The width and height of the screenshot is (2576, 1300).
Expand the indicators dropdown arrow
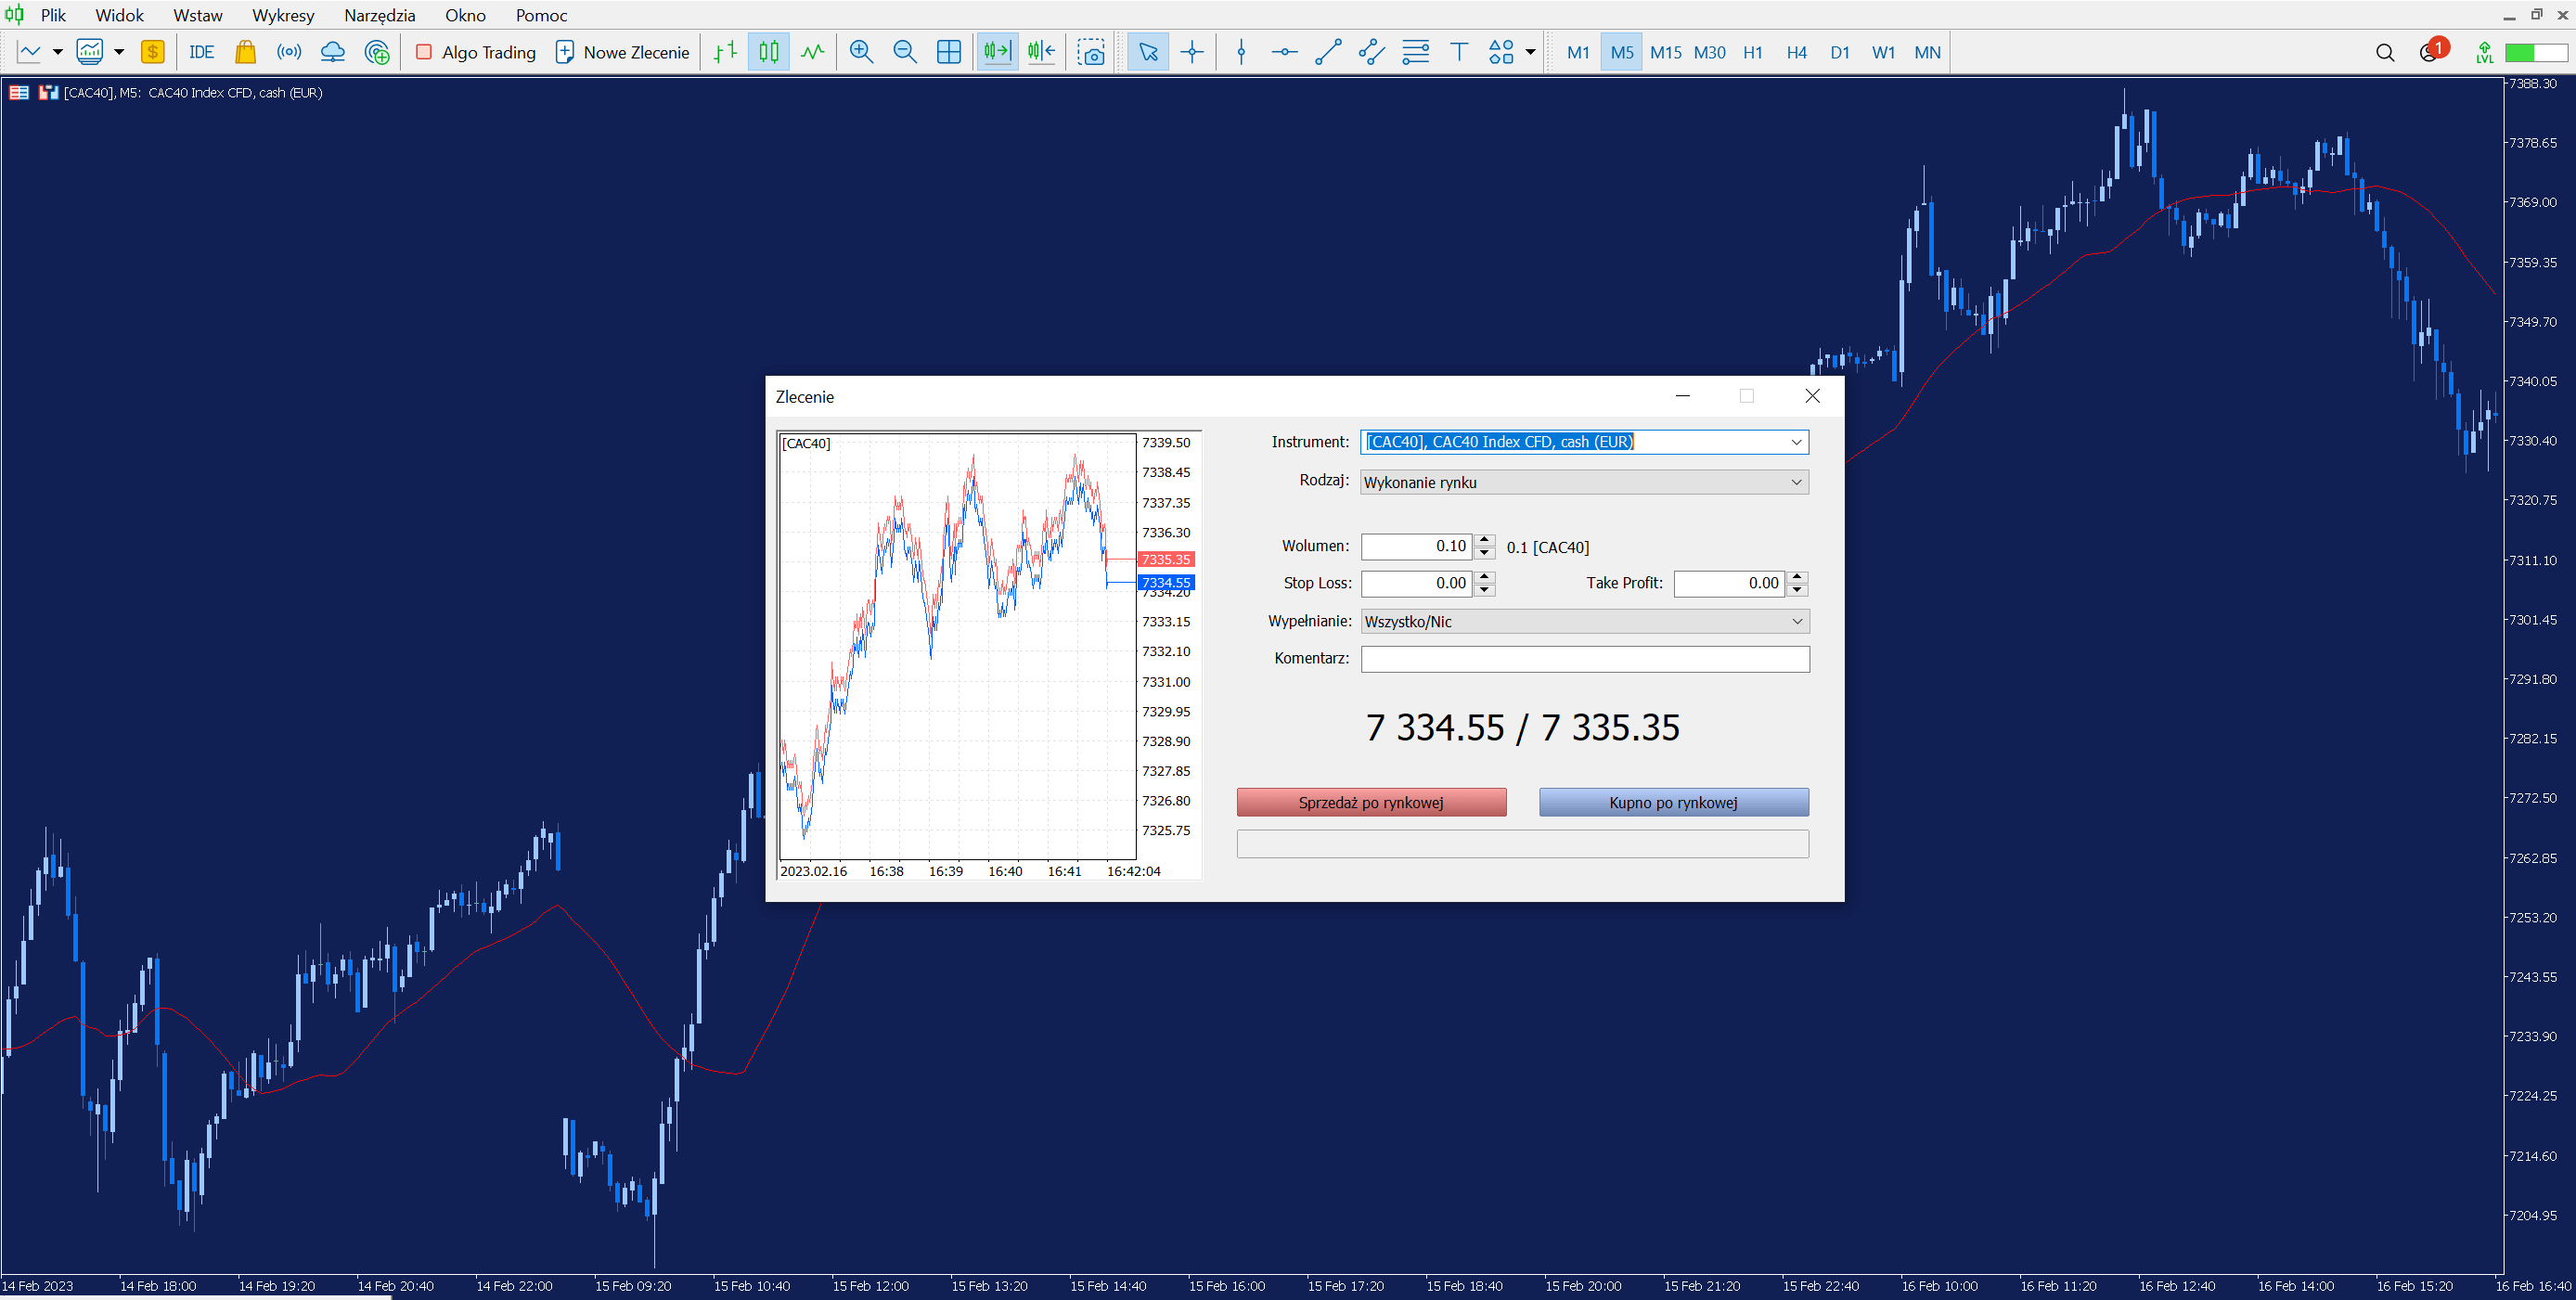[x=118, y=52]
